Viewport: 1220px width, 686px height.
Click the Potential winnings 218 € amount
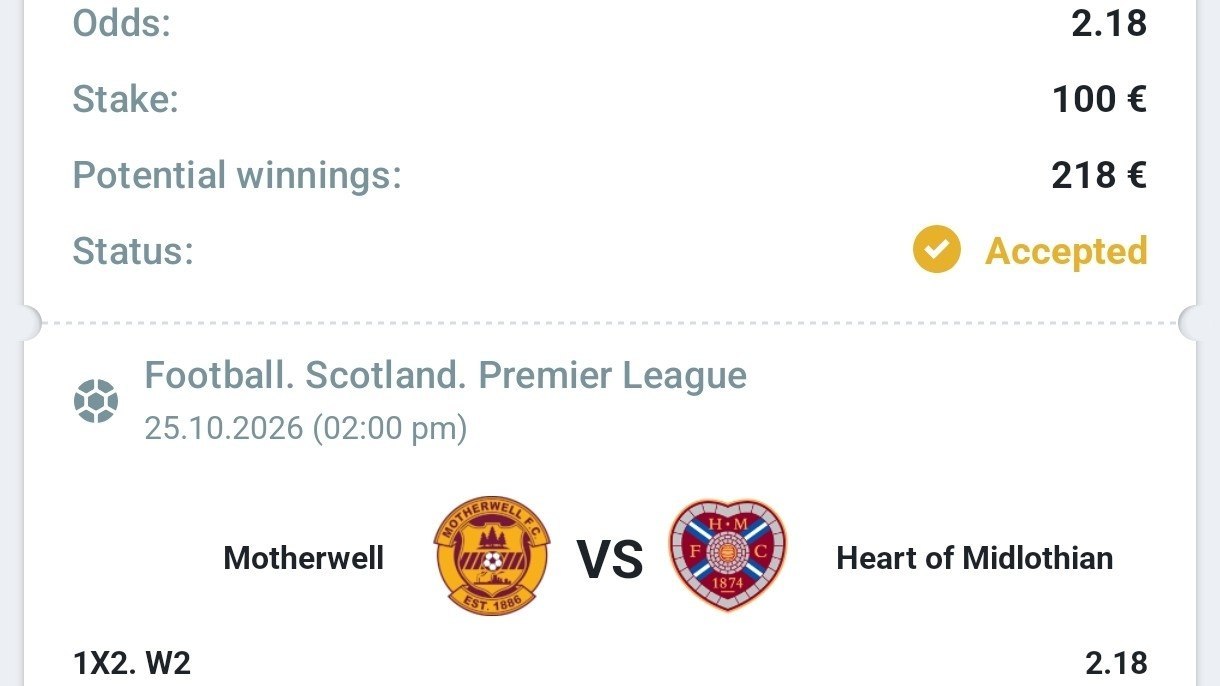pos(1099,175)
